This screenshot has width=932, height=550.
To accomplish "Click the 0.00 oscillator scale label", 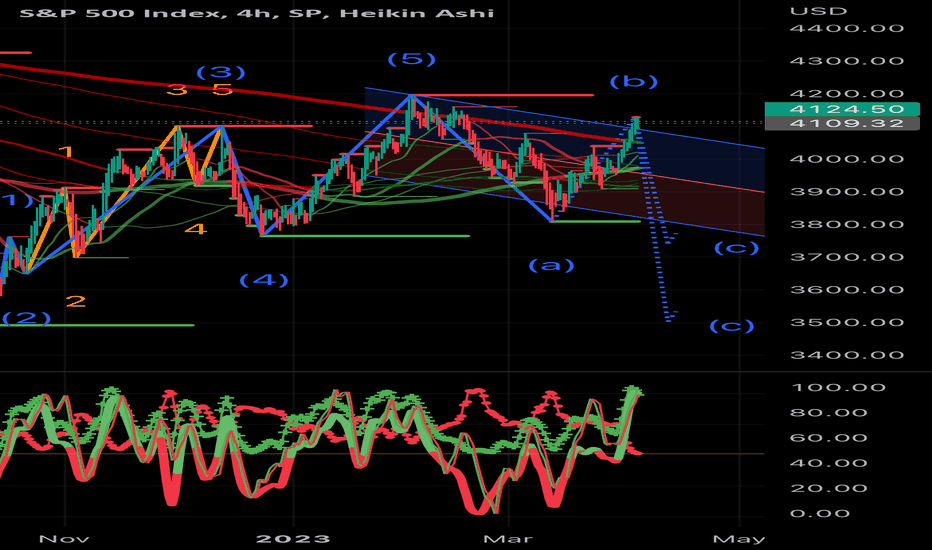I will coord(820,514).
